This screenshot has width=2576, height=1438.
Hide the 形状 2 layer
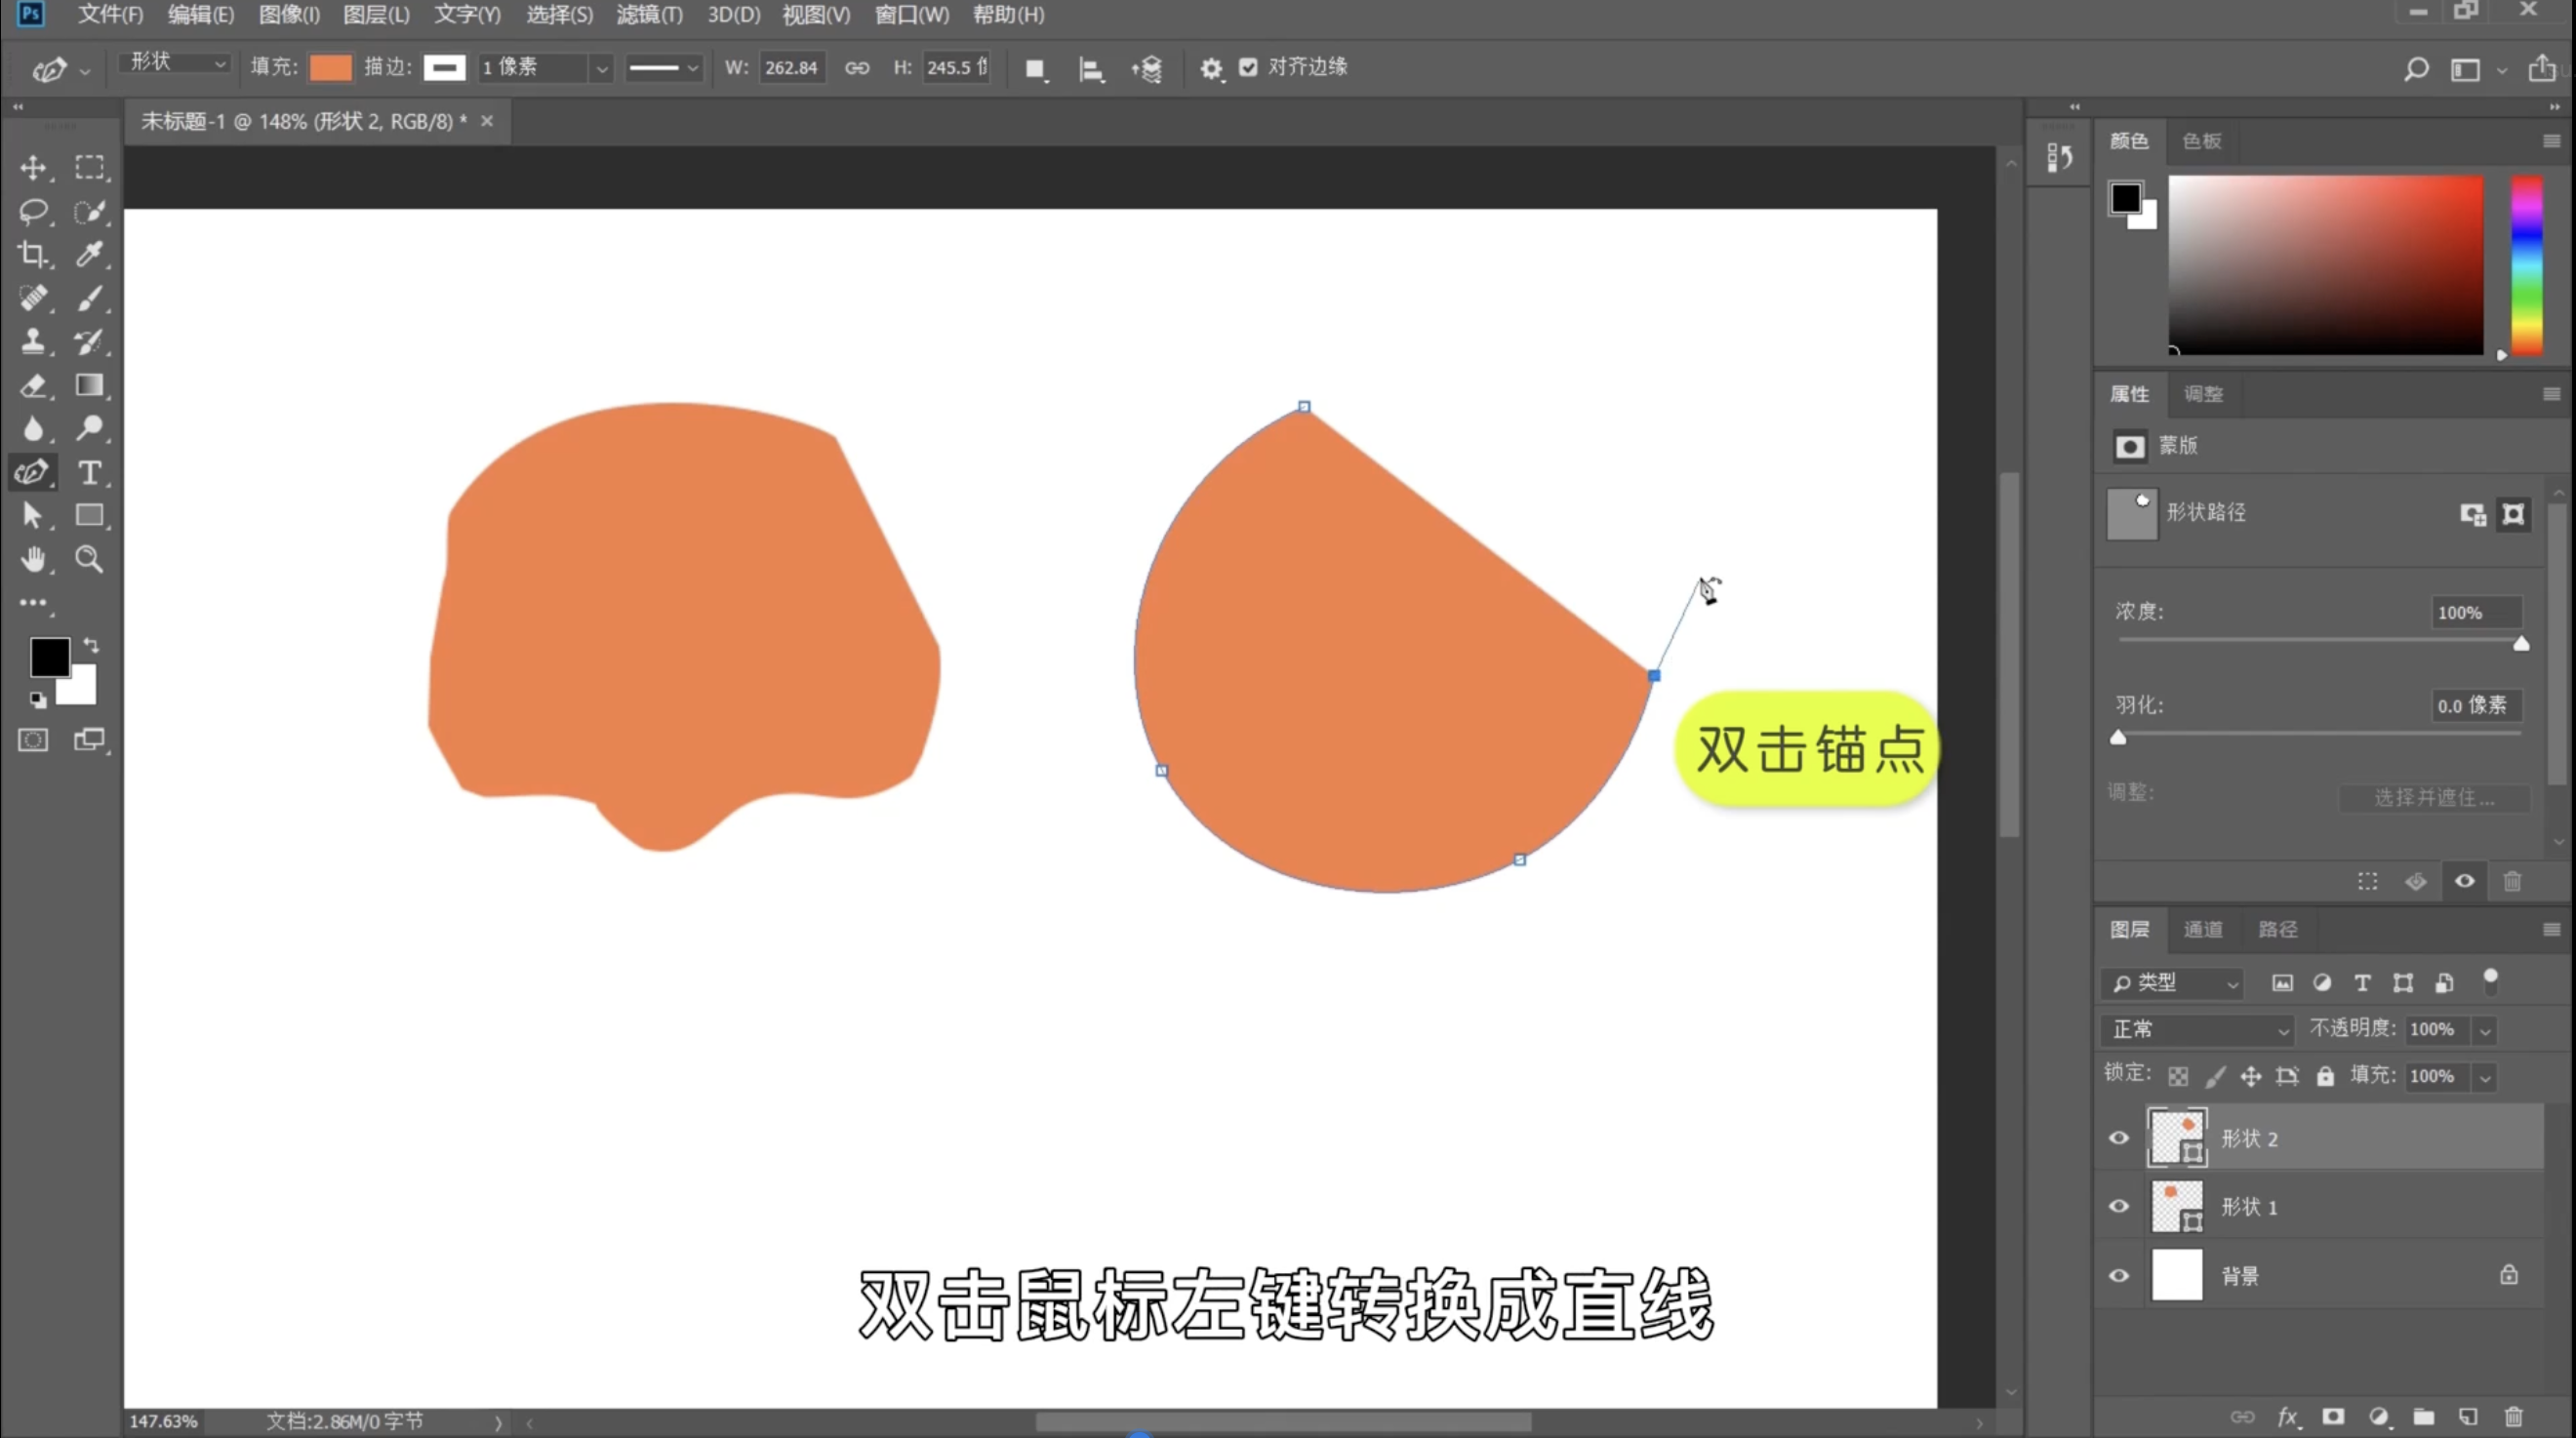point(2118,1138)
